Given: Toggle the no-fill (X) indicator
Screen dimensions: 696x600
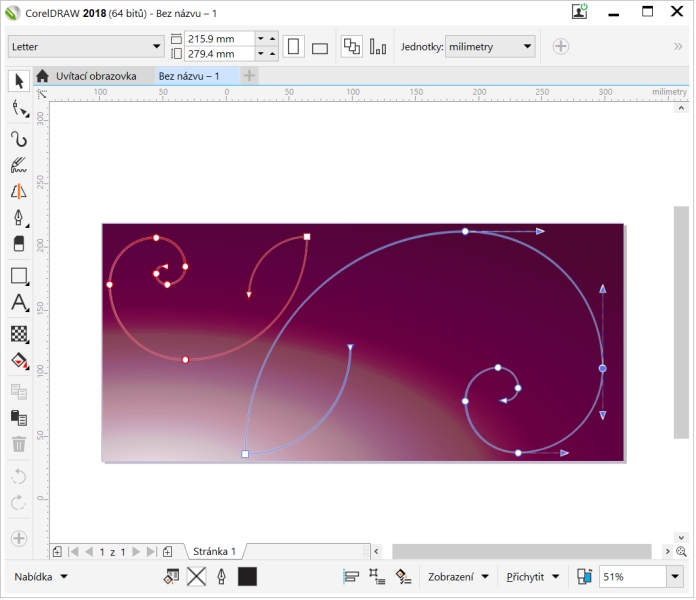Looking at the screenshot, I should tap(197, 577).
